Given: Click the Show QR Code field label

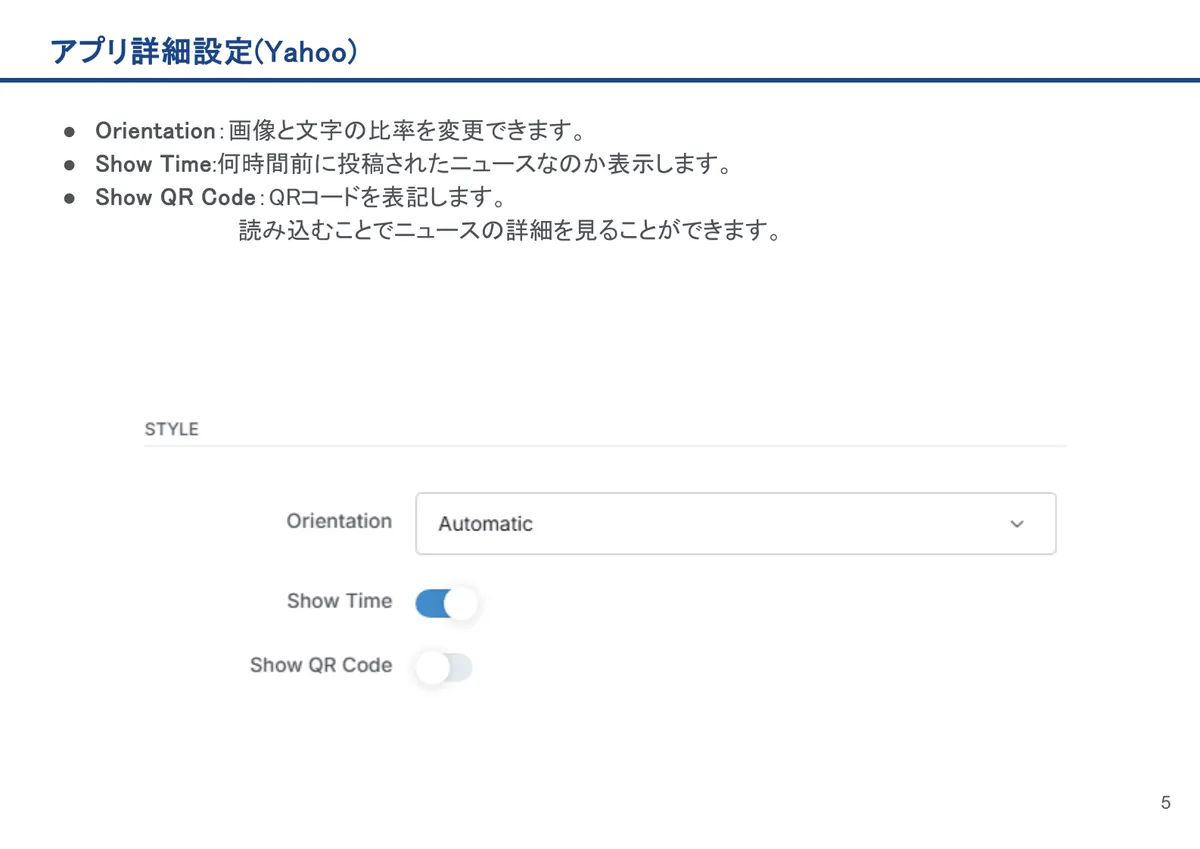Looking at the screenshot, I should pos(321,665).
